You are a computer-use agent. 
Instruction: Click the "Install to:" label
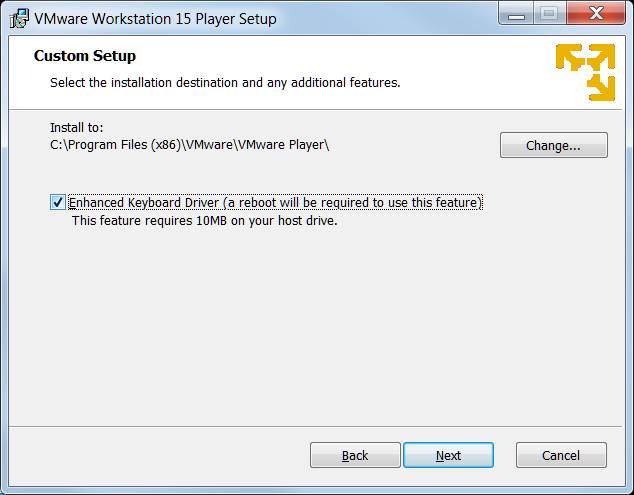coord(77,127)
